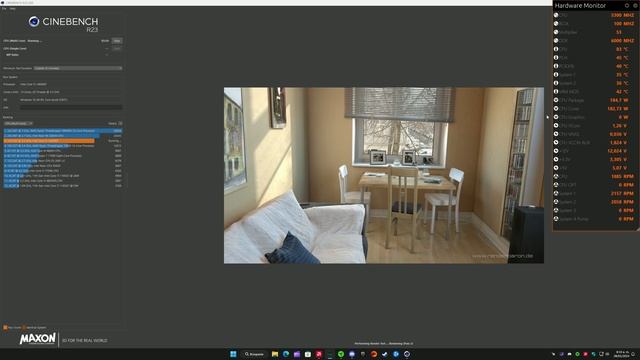Screen dimensions: 640x360
Task: Open the Help menu in Cinebench
Action: pyautogui.click(x=13, y=9)
